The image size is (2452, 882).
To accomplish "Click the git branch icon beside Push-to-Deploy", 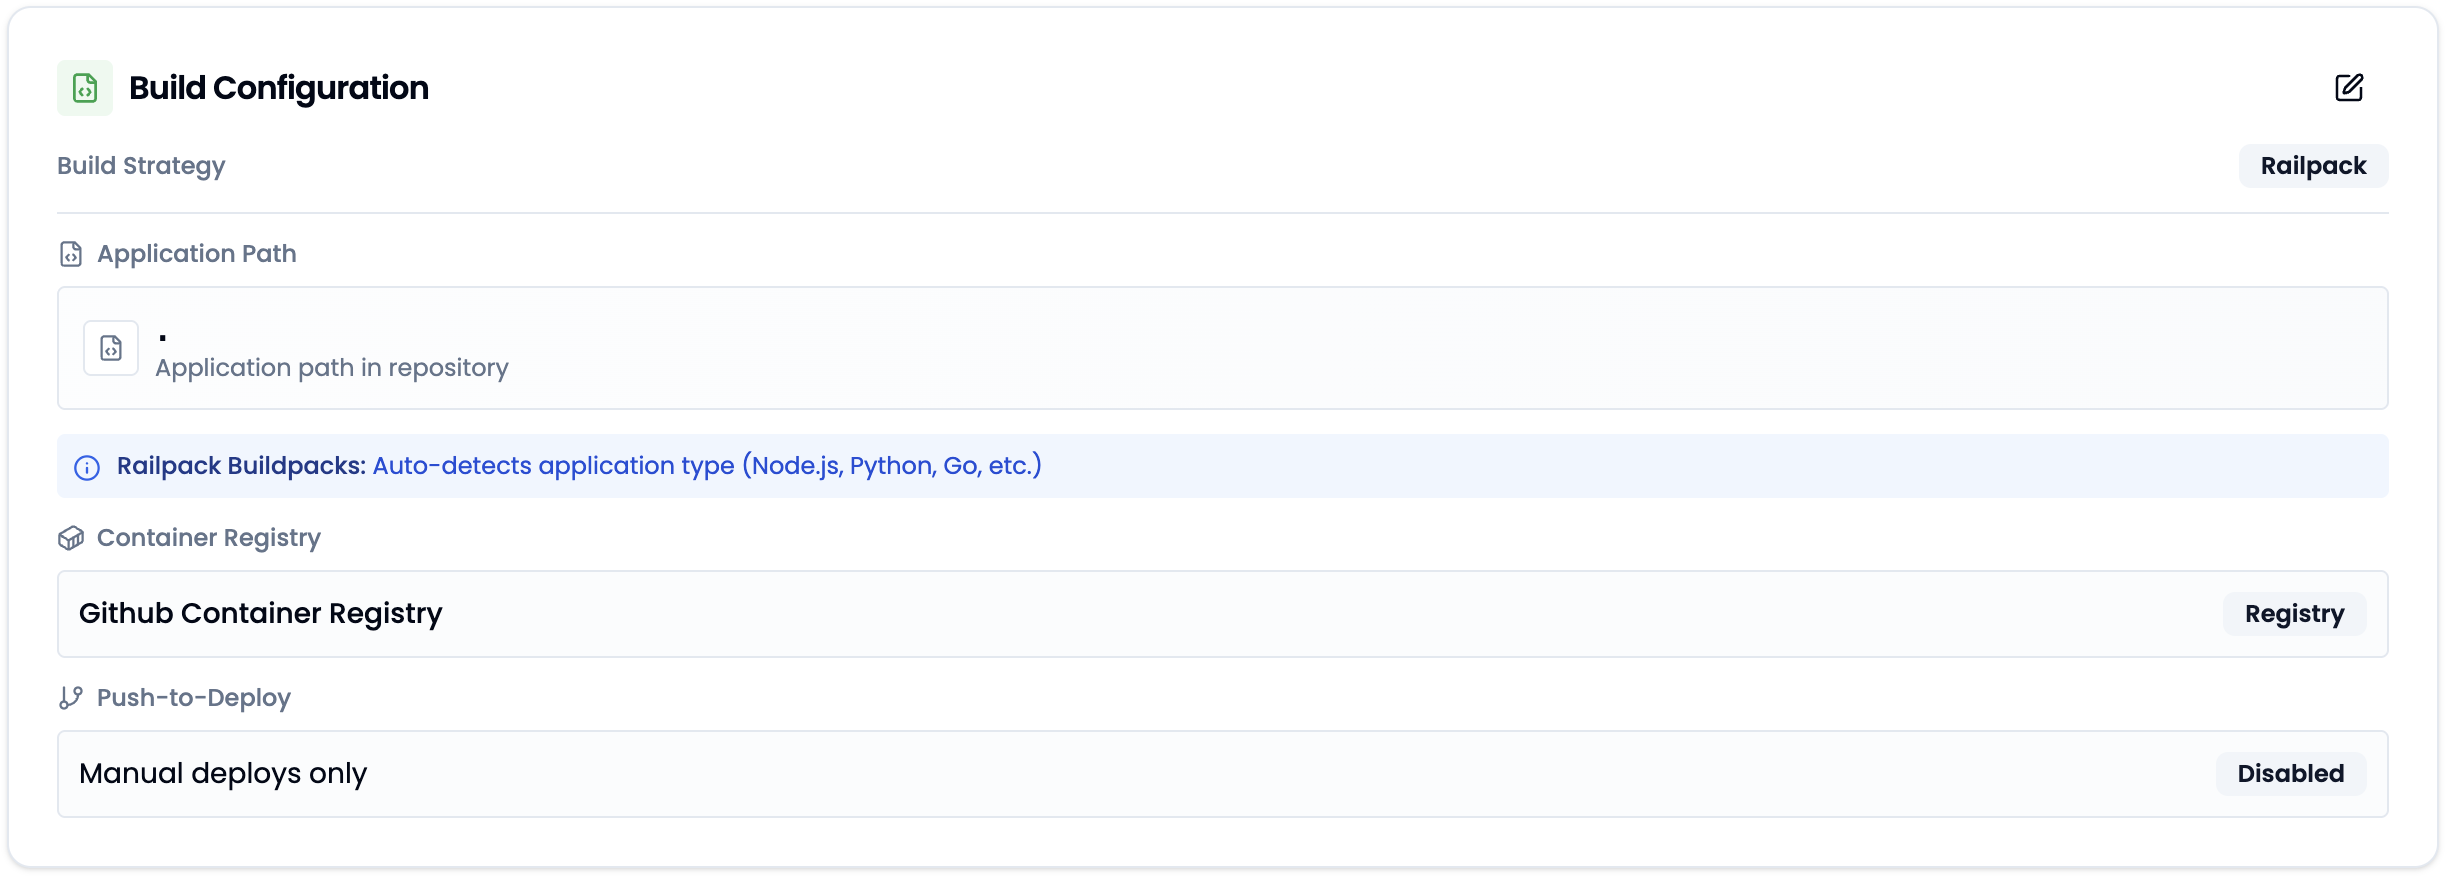I will point(71,698).
